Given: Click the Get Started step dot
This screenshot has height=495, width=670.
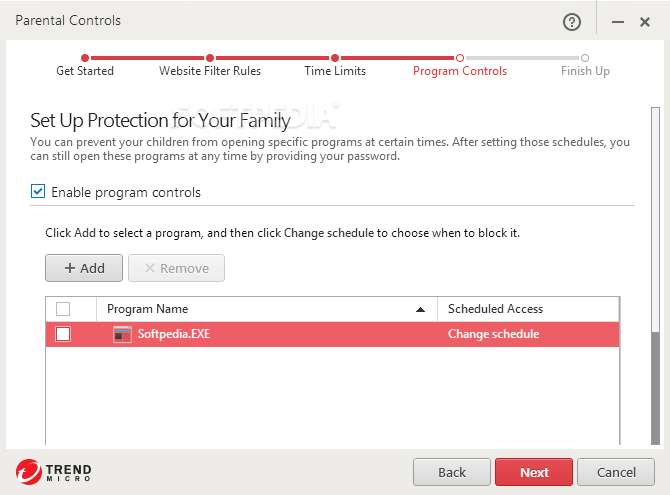Looking at the screenshot, I should (x=85, y=58).
